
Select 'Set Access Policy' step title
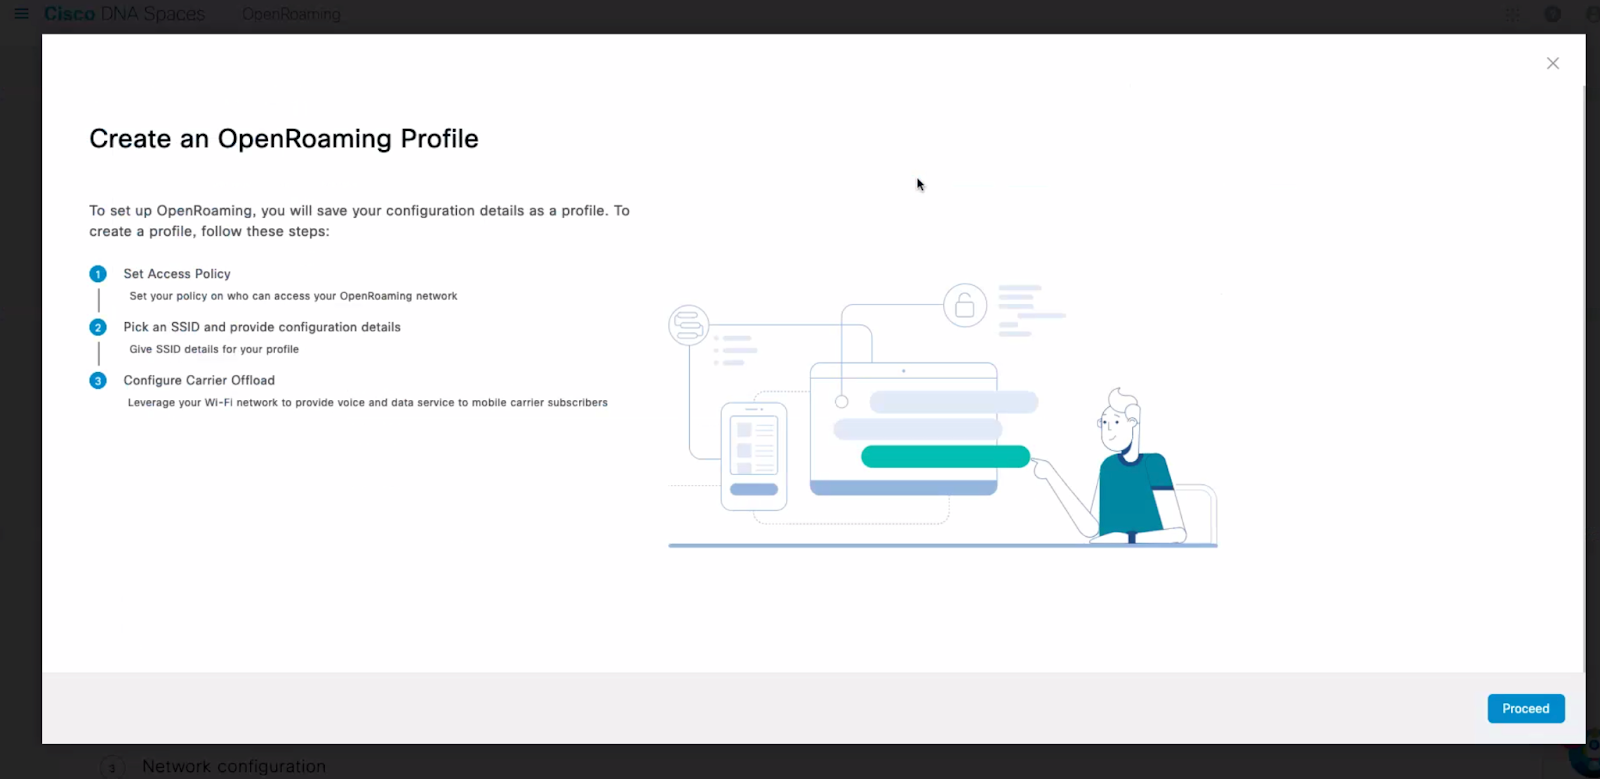pos(177,274)
